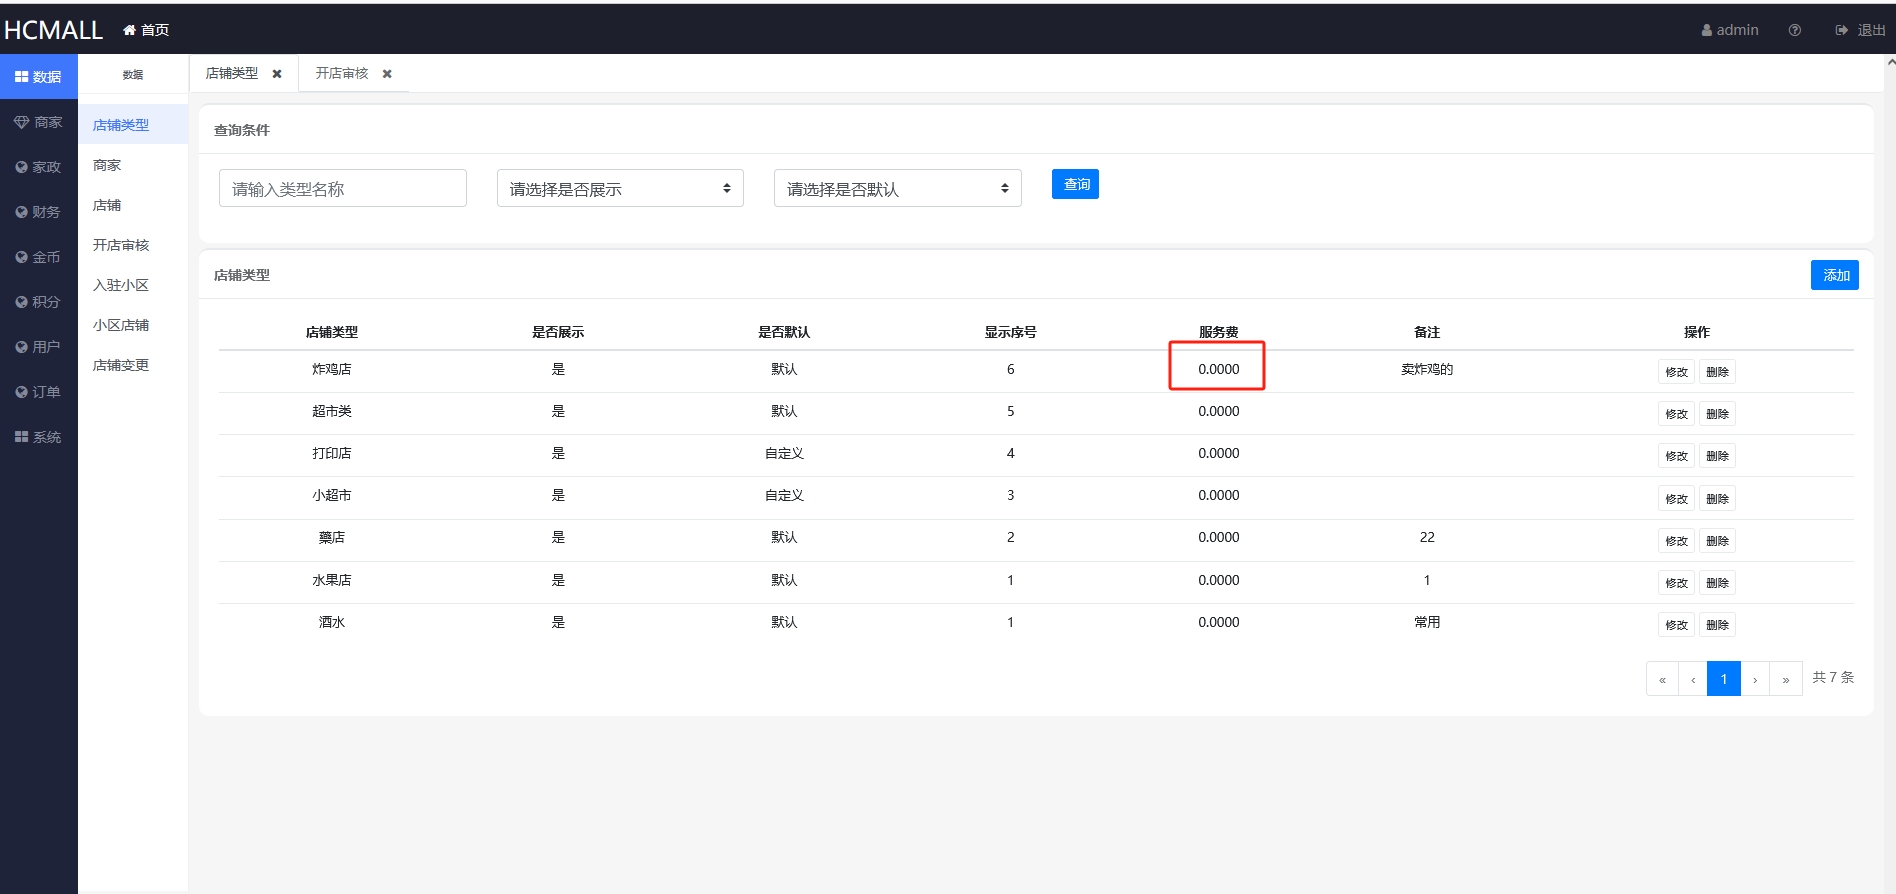1896x894 pixels.
Task: Click the 退出 logout icon
Action: 1842,30
